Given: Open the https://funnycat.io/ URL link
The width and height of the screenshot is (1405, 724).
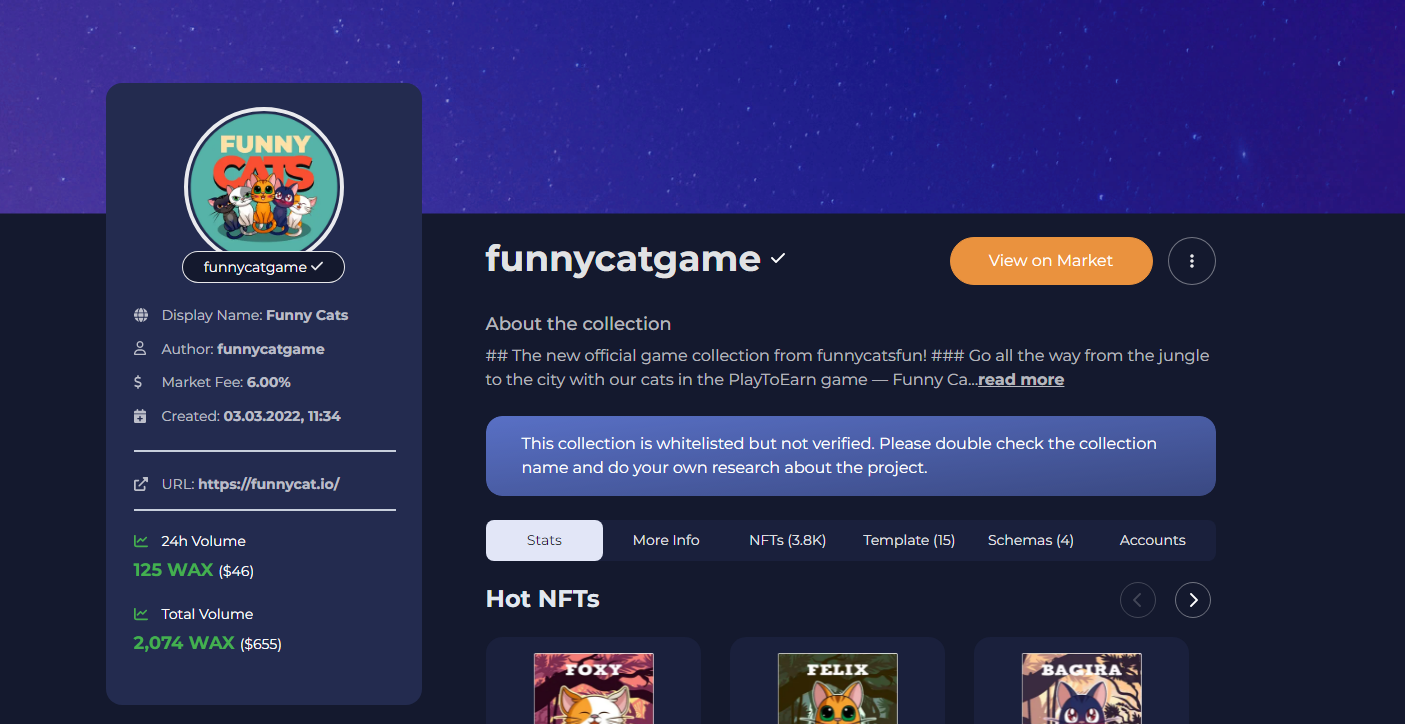Looking at the screenshot, I should tap(269, 484).
